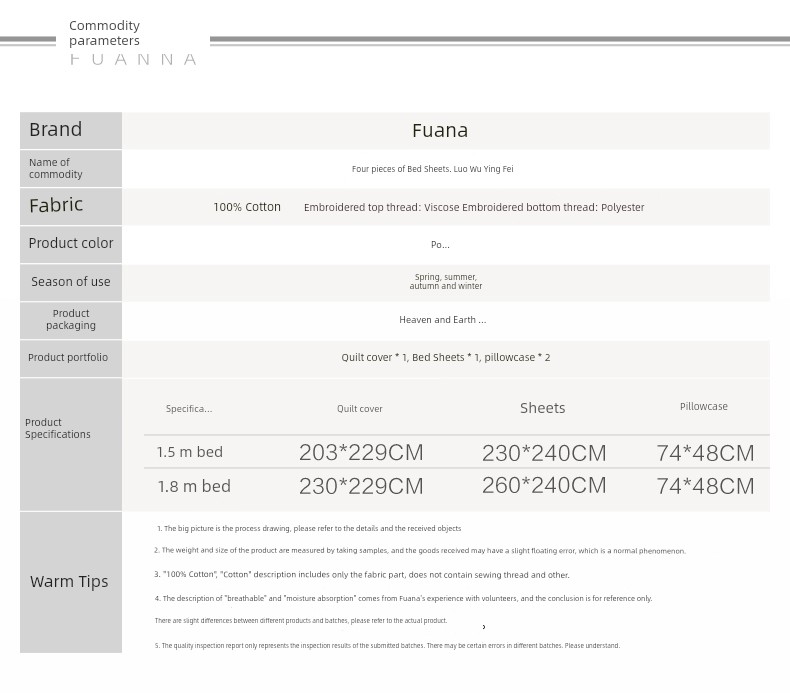The width and height of the screenshot is (790, 693).
Task: Select the 'Product Specifications' label
Action: [x=58, y=428]
